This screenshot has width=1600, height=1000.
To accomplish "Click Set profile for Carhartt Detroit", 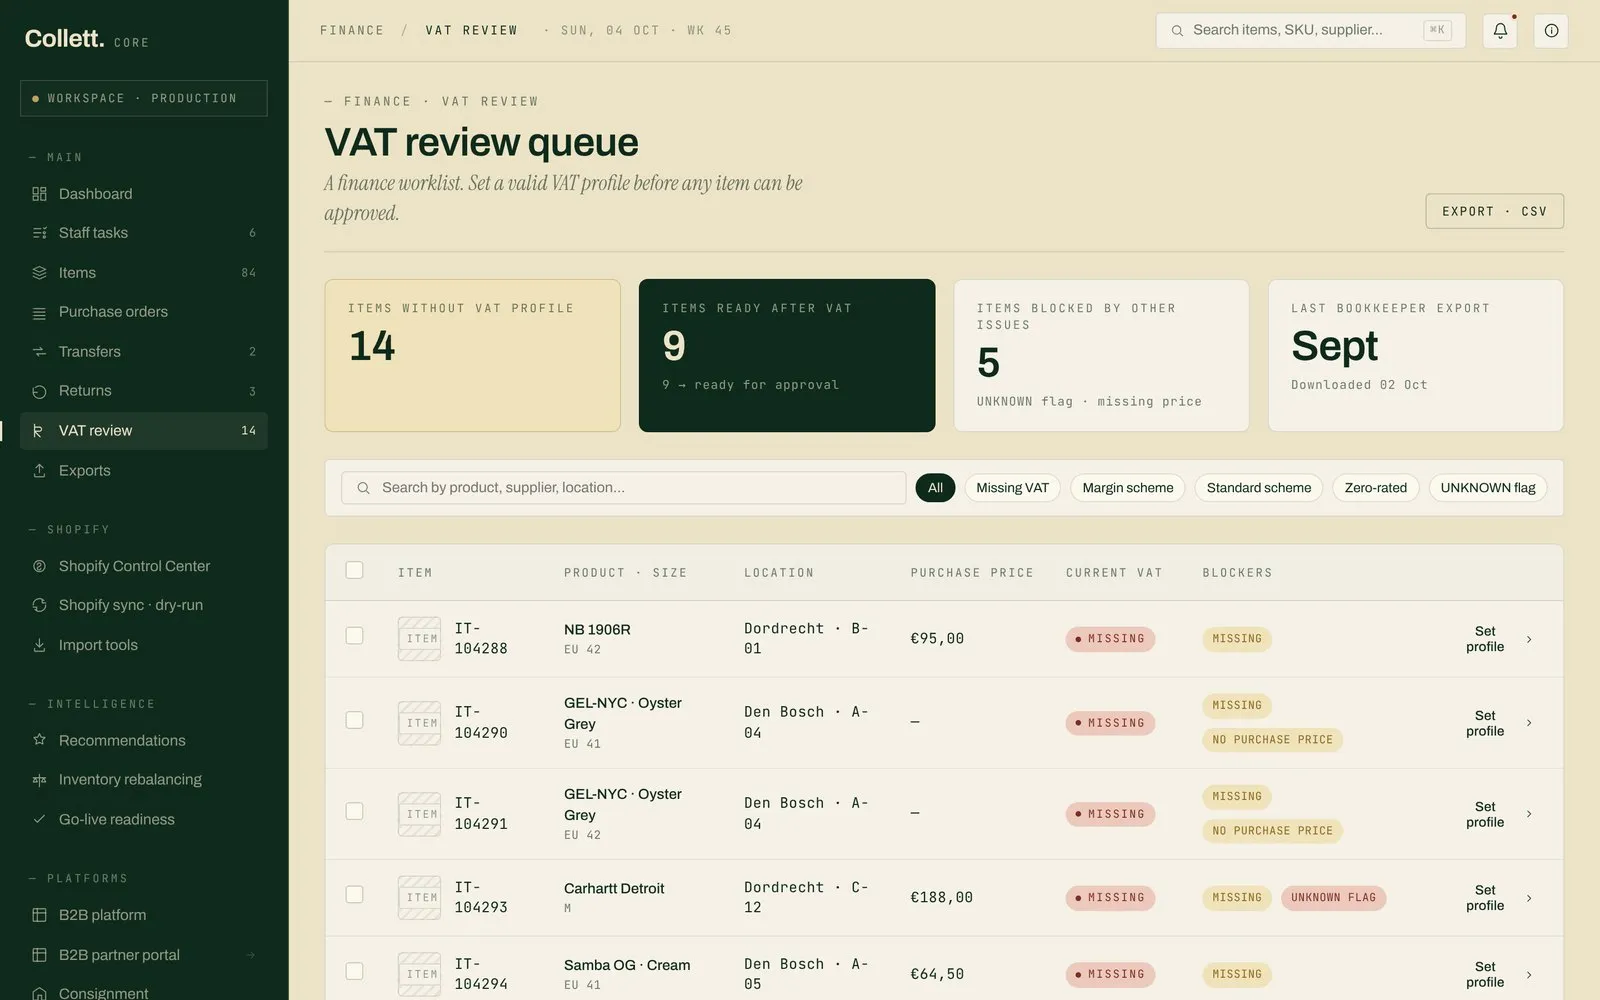I will tap(1485, 898).
